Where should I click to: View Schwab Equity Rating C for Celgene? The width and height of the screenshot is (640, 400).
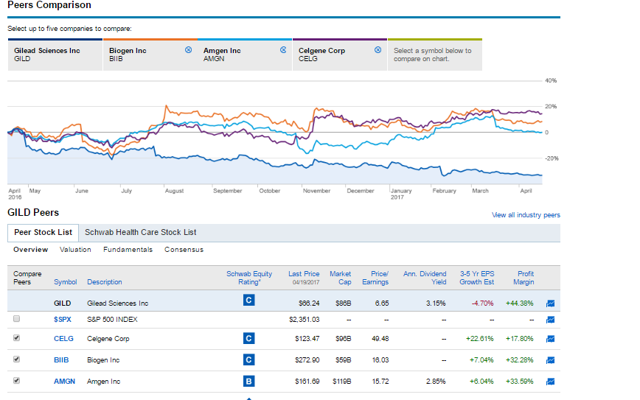[x=249, y=338]
